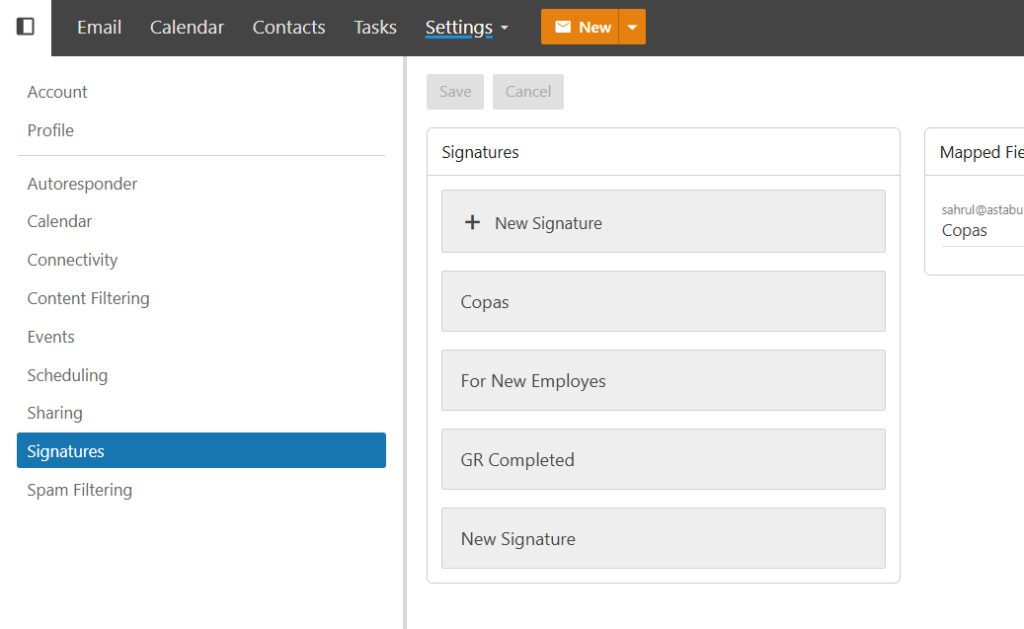Open the New button dropdown arrow
The image size is (1024, 629).
(633, 27)
